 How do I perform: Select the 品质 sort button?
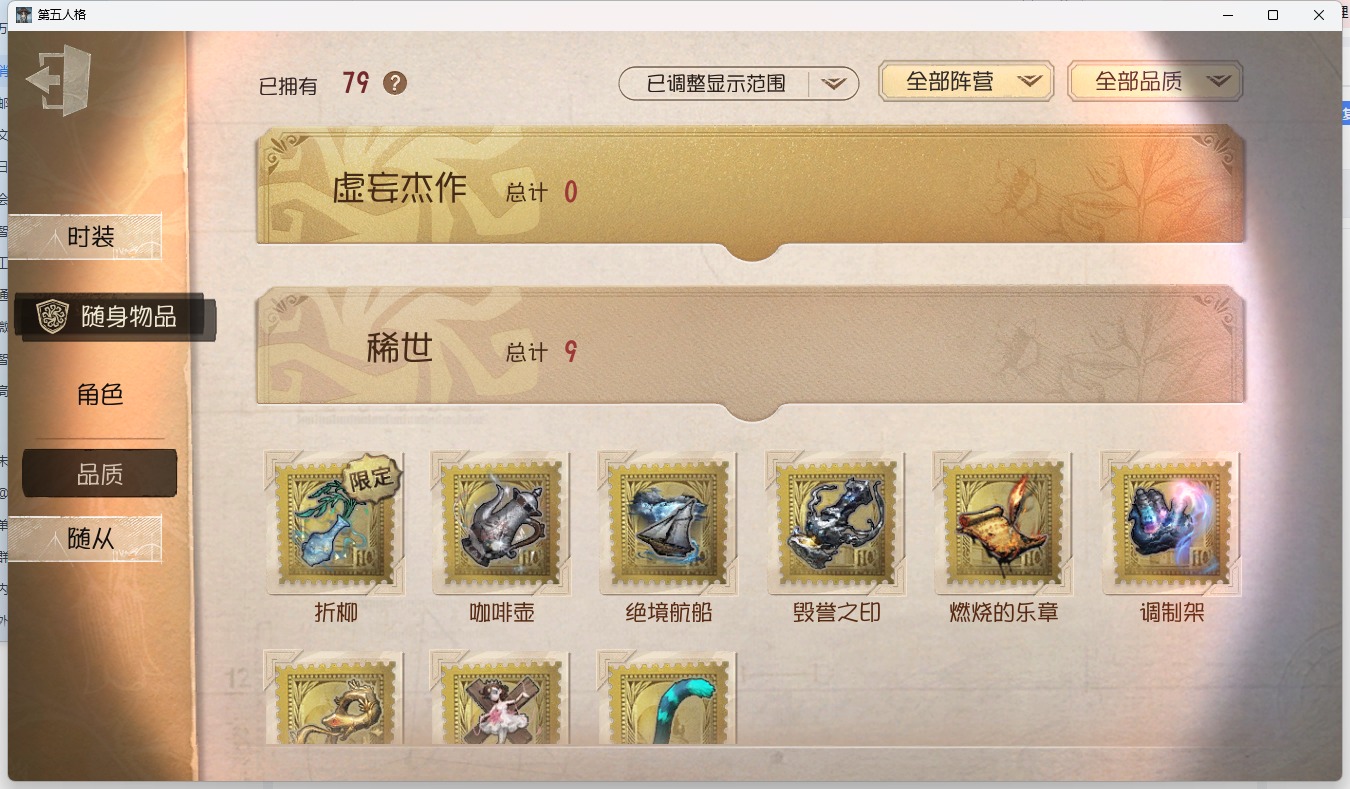[x=100, y=473]
